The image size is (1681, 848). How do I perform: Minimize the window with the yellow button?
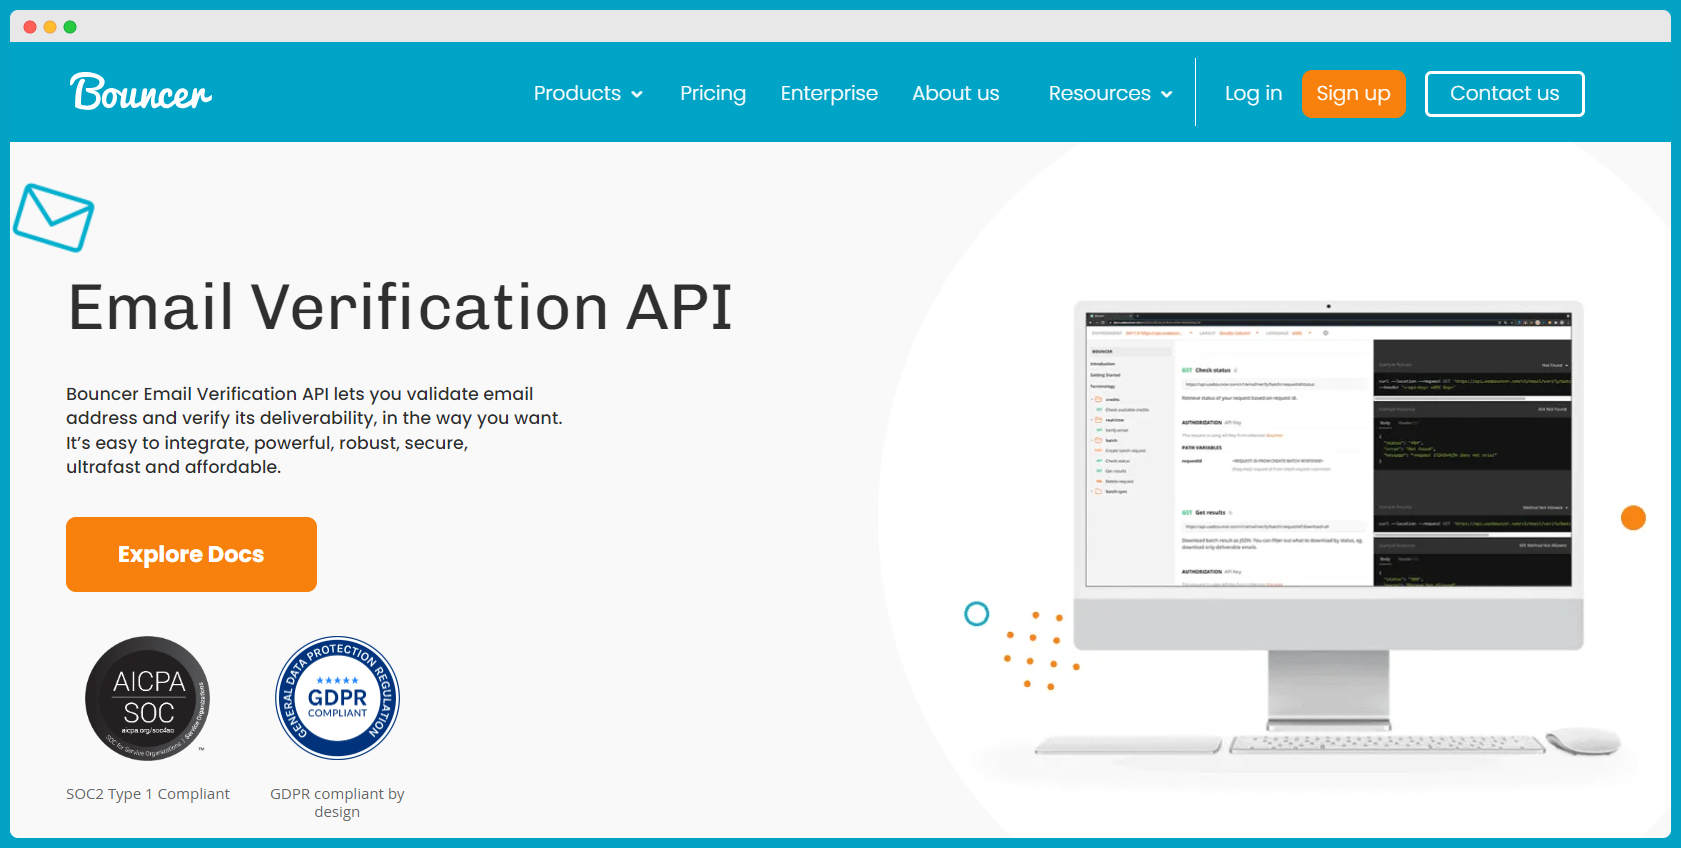coord(50,27)
